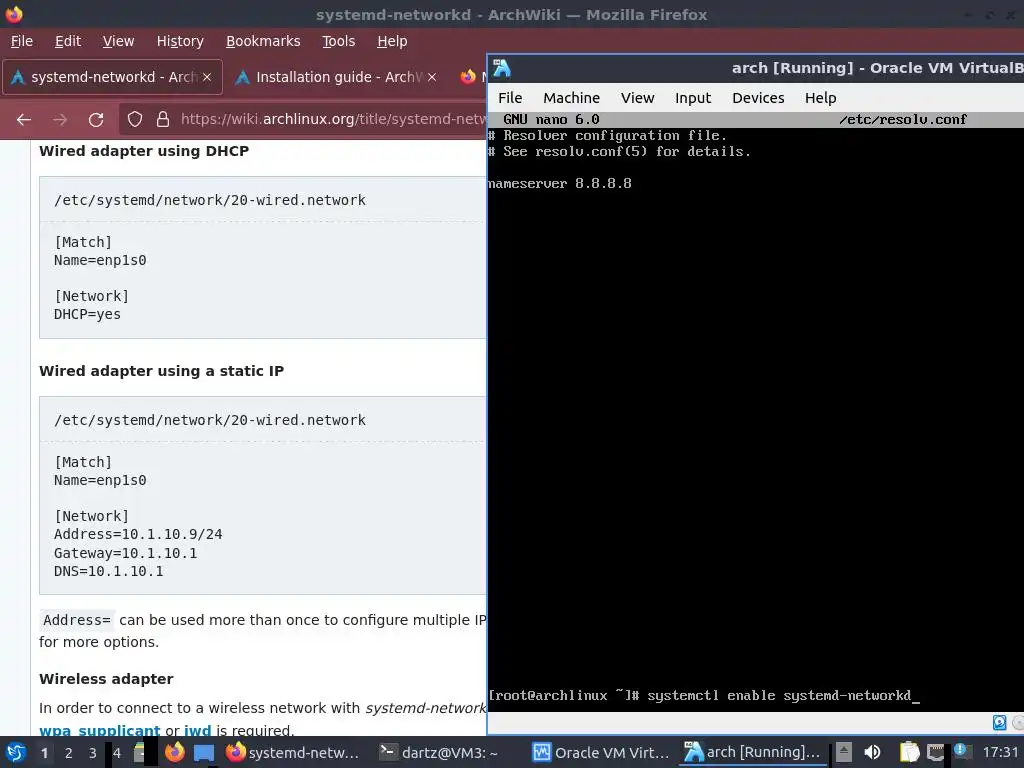Activate the Oracle VM VirtualBox taskbar button
Viewport: 1024px width, 768px height.
click(x=601, y=753)
